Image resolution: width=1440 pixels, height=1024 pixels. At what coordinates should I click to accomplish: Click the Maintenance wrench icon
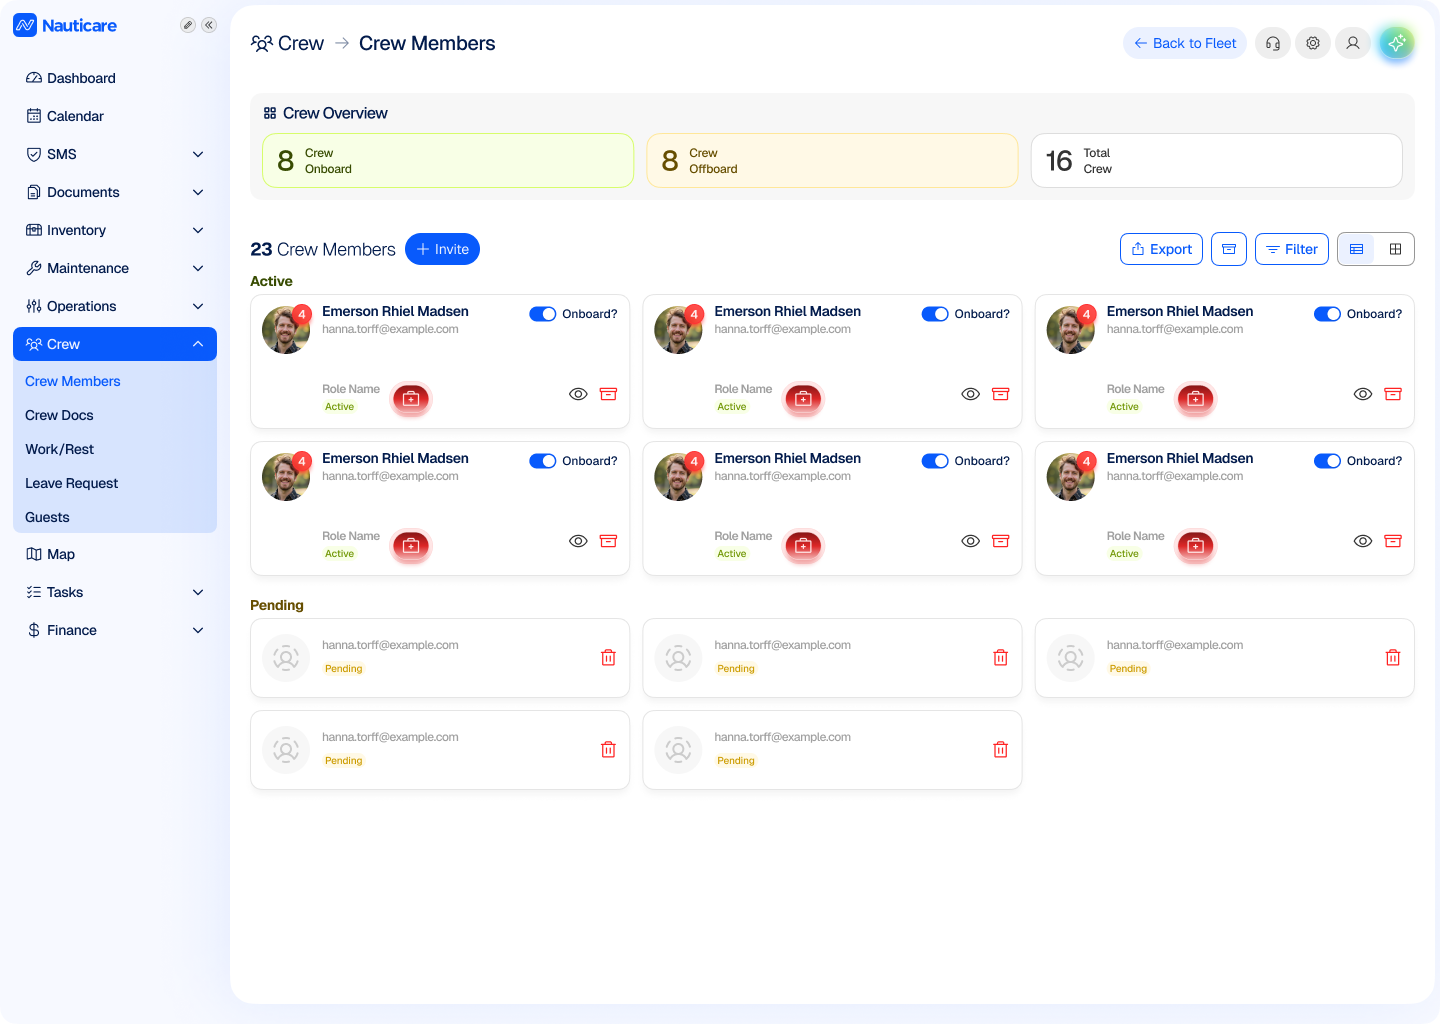pyautogui.click(x=34, y=268)
